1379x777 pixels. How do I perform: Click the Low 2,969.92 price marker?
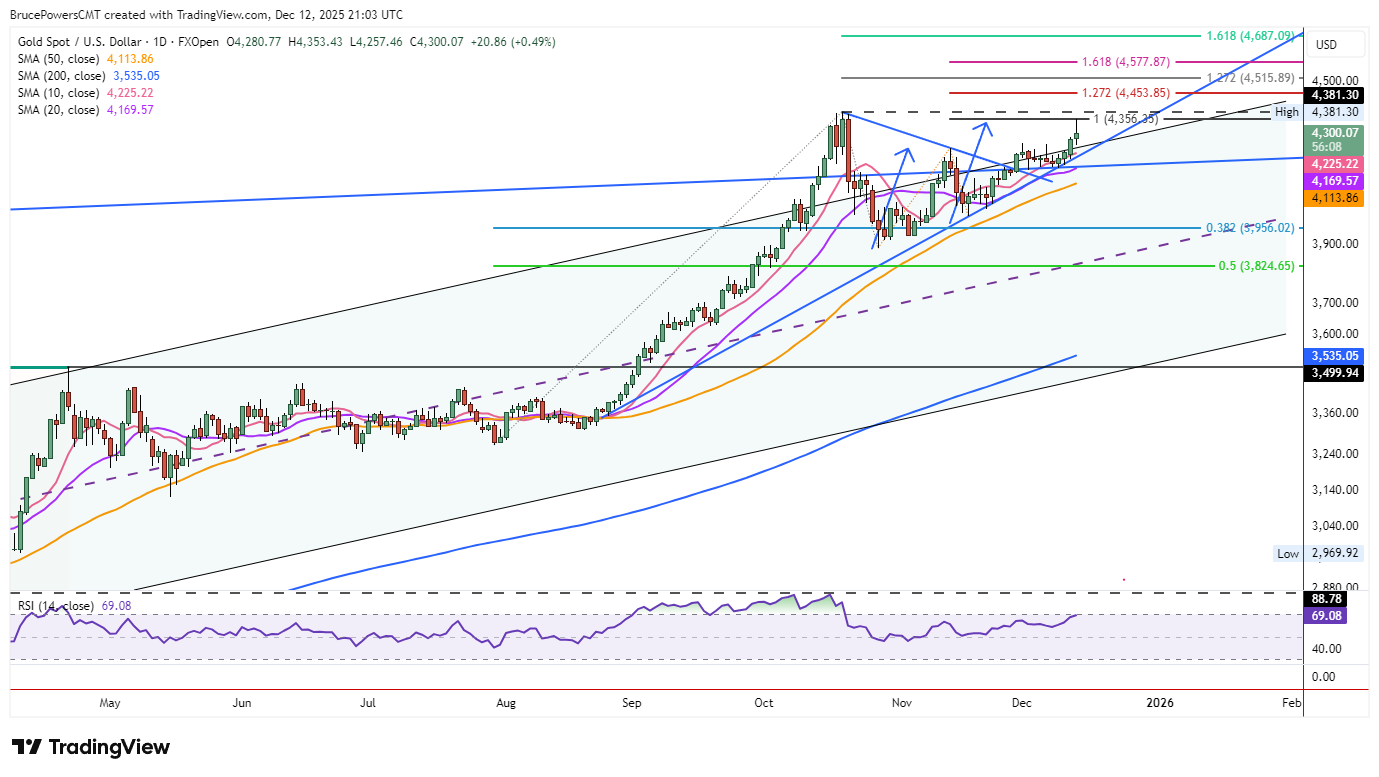tap(1320, 553)
